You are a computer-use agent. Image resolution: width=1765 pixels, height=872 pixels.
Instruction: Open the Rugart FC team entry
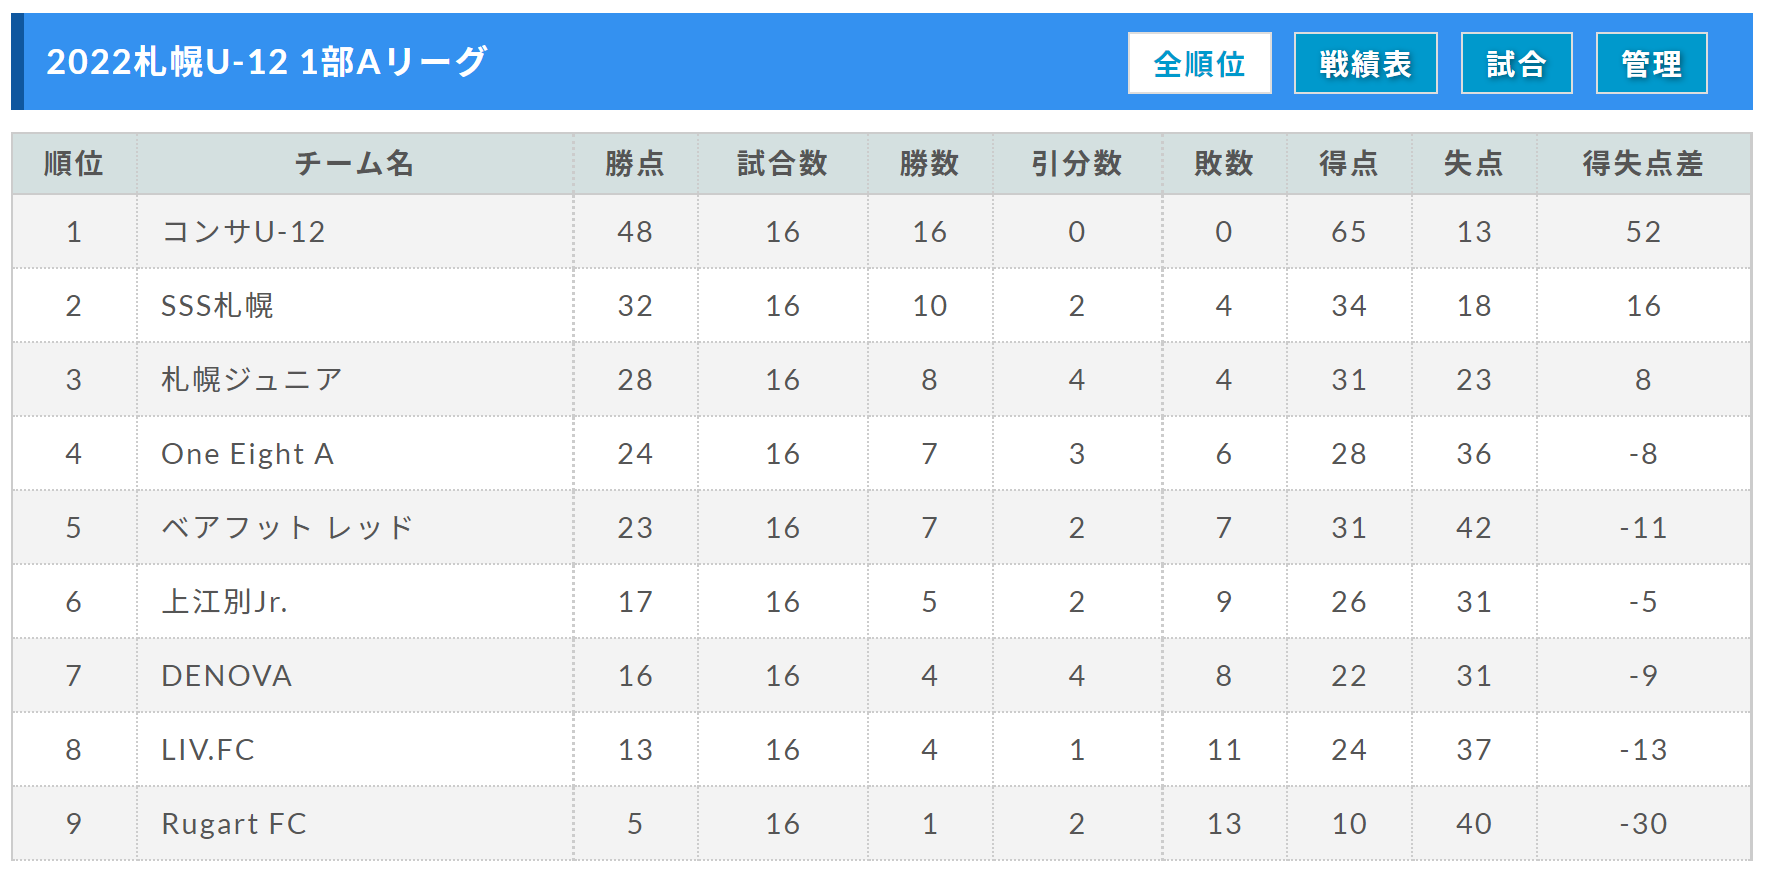pos(234,824)
